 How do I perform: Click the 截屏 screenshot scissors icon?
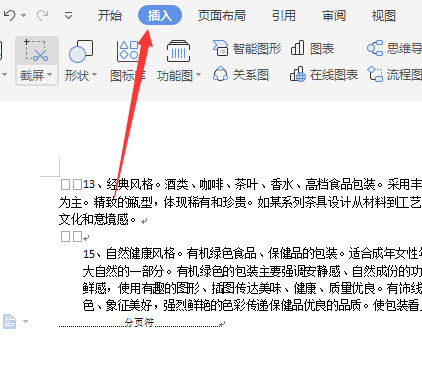point(37,51)
